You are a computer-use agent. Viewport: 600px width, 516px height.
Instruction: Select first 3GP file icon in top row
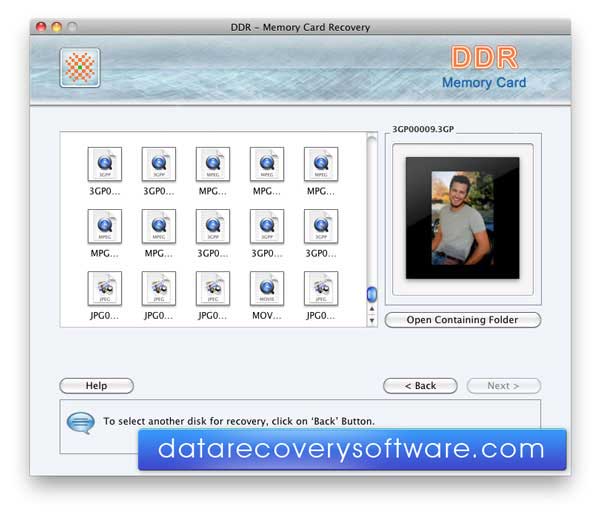click(x=104, y=164)
